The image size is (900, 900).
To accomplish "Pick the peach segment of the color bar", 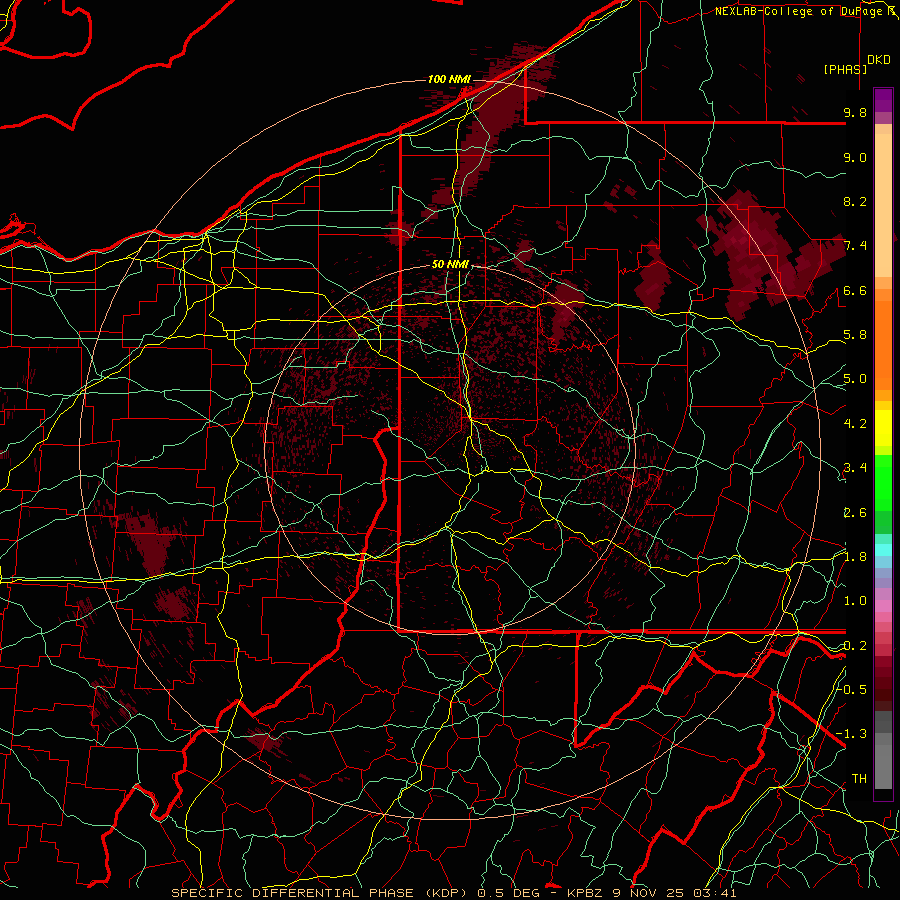I will [x=883, y=205].
